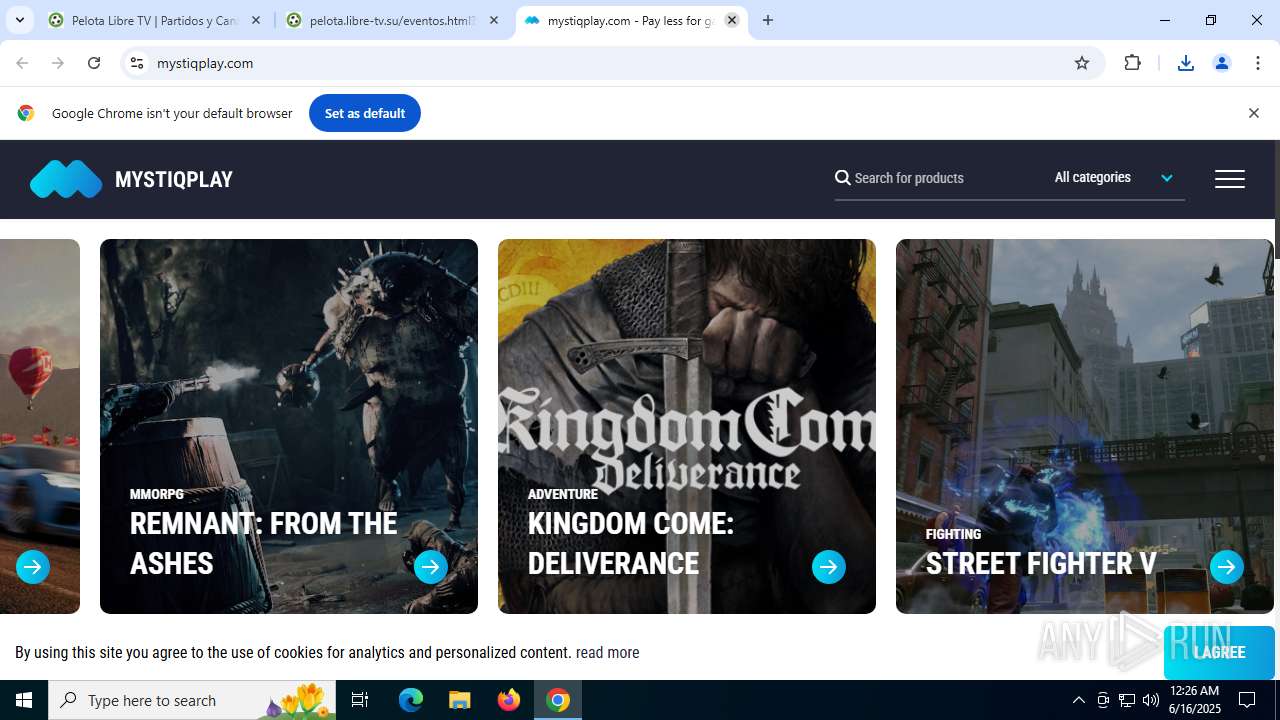Viewport: 1280px width, 720px height.
Task: Open the Remnant: From the Ashes title
Action: pos(264,543)
